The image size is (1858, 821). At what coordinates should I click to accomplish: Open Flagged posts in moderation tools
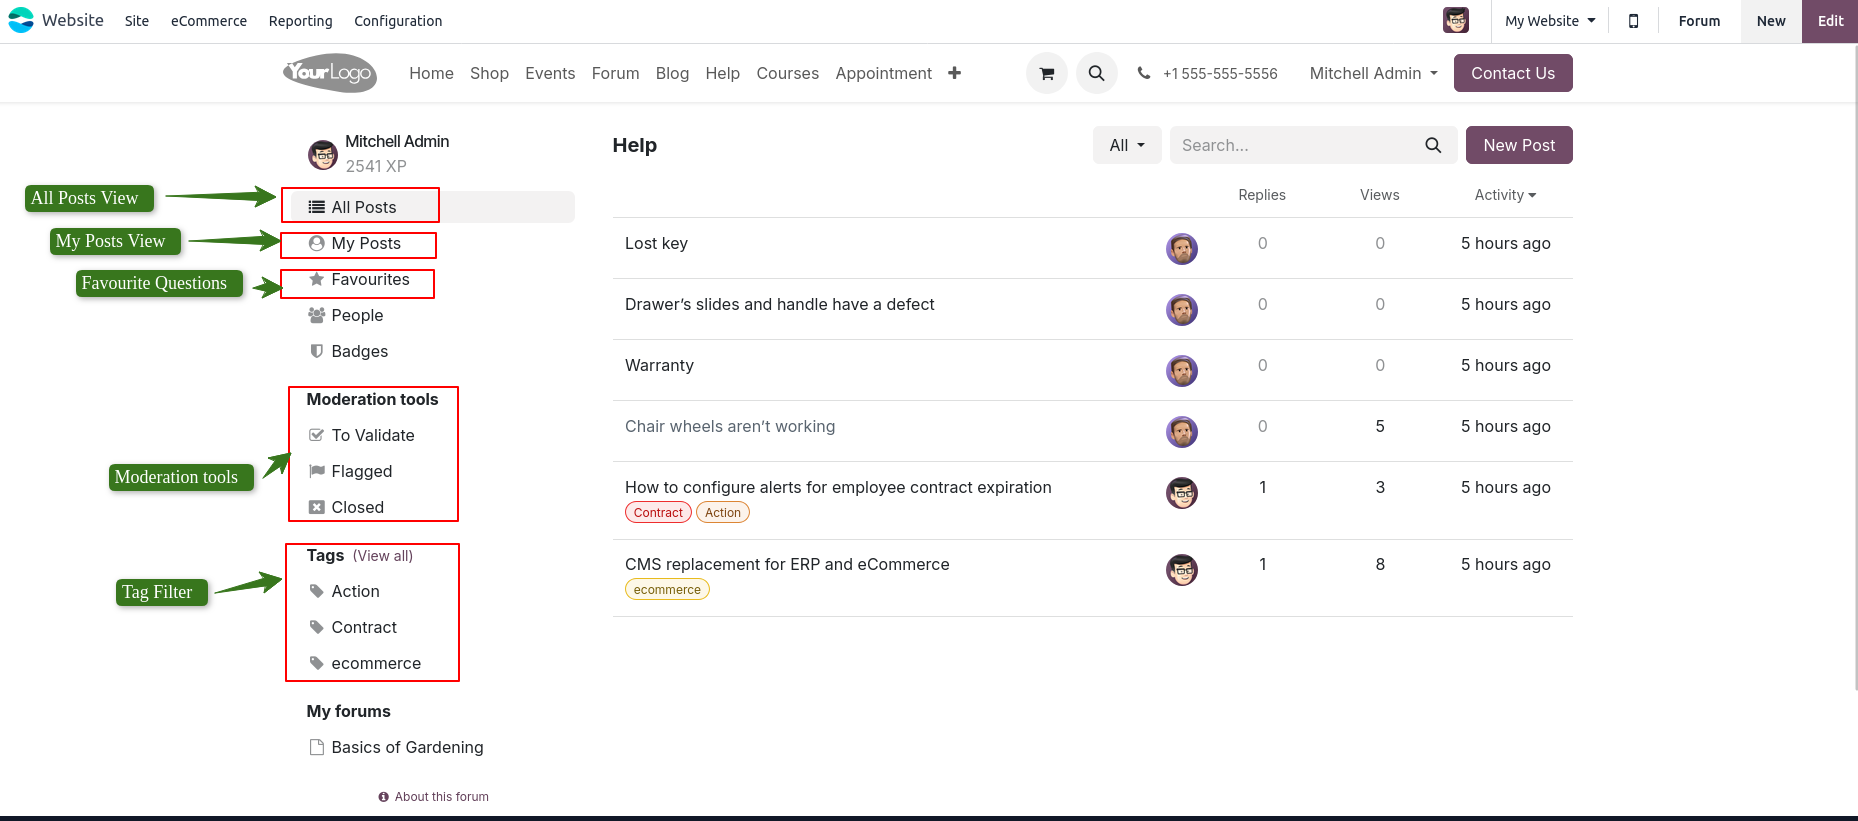coord(361,471)
